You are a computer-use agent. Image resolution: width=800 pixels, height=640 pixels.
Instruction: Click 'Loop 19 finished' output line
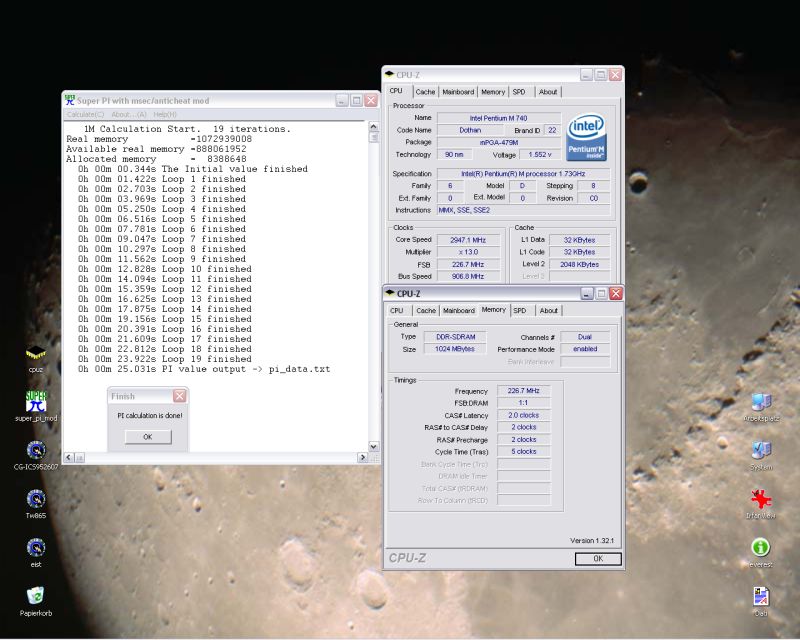point(165,359)
